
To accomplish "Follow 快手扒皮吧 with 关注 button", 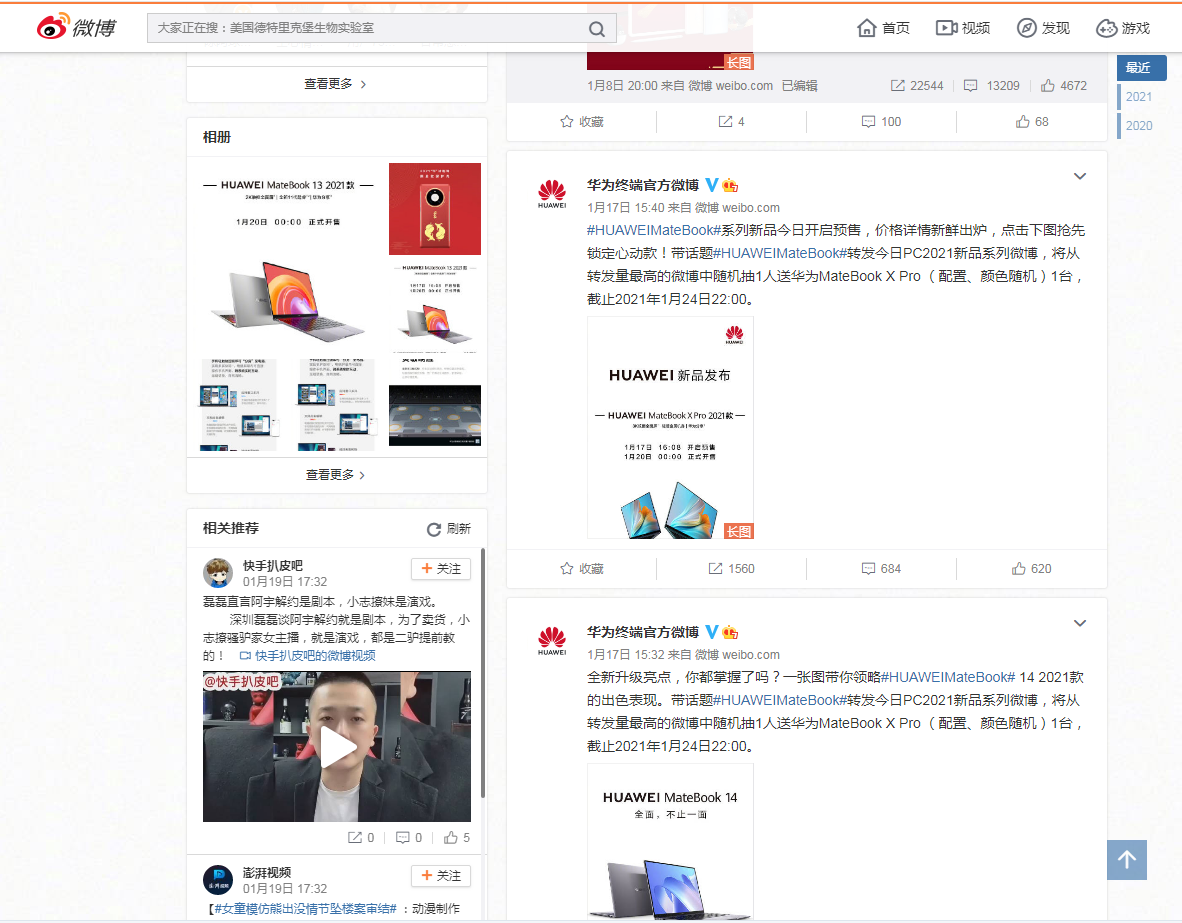I will pyautogui.click(x=441, y=568).
